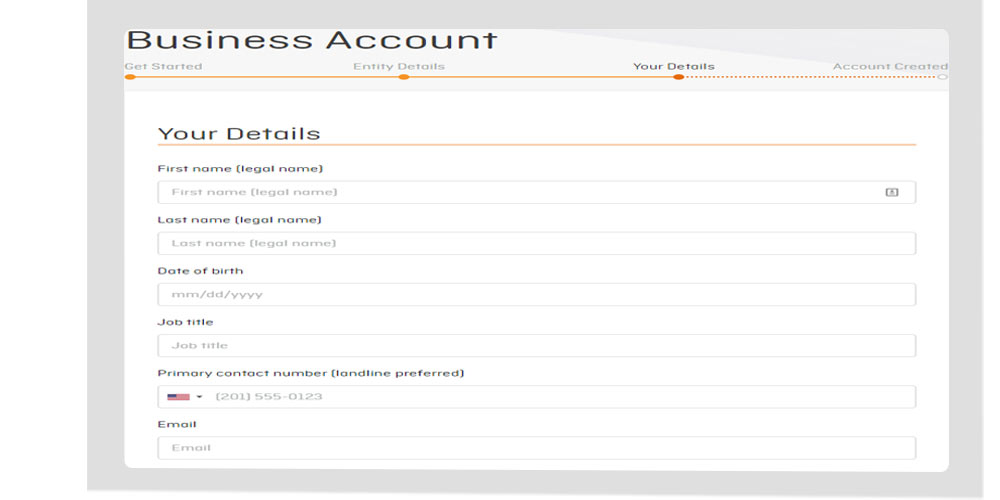The height and width of the screenshot is (500, 1000).
Task: Click the autofill contact icon in First name field
Action: [x=892, y=192]
